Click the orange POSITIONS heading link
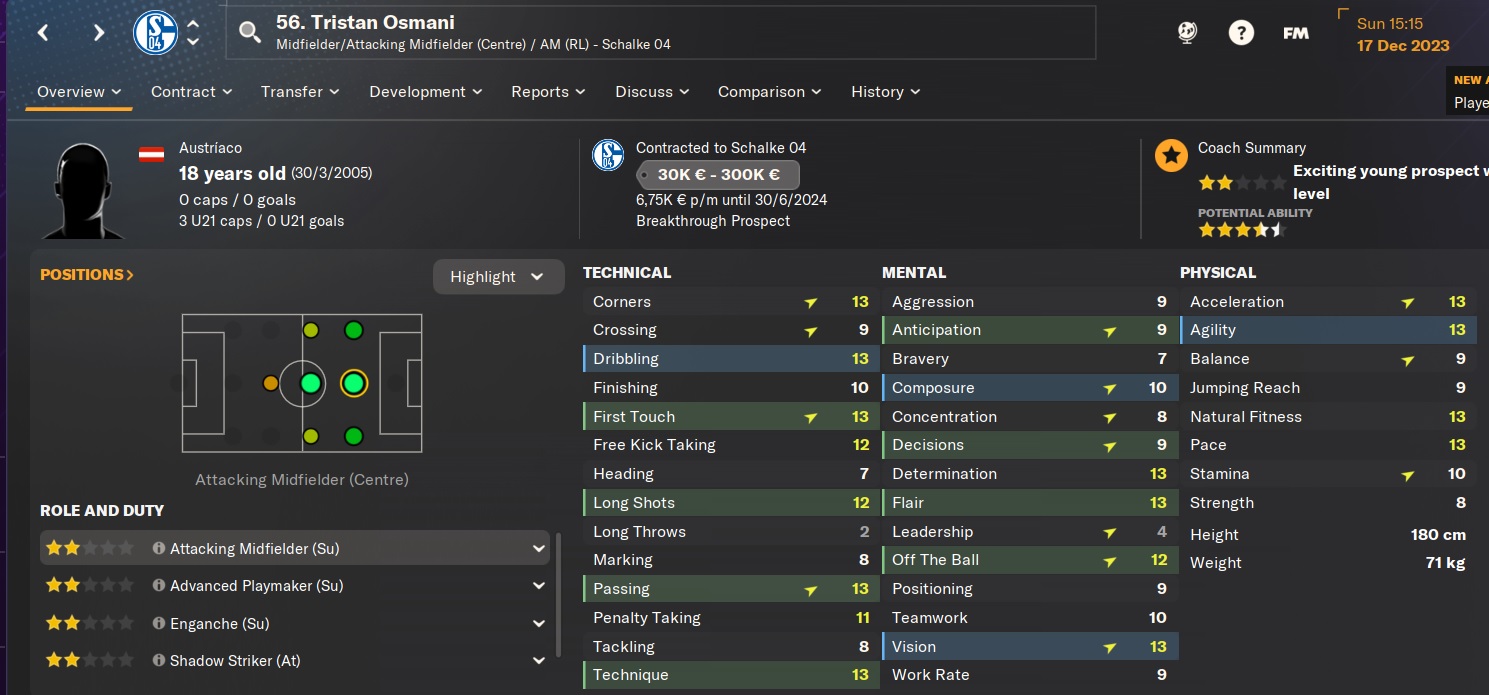The height and width of the screenshot is (695, 1489). click(x=87, y=274)
